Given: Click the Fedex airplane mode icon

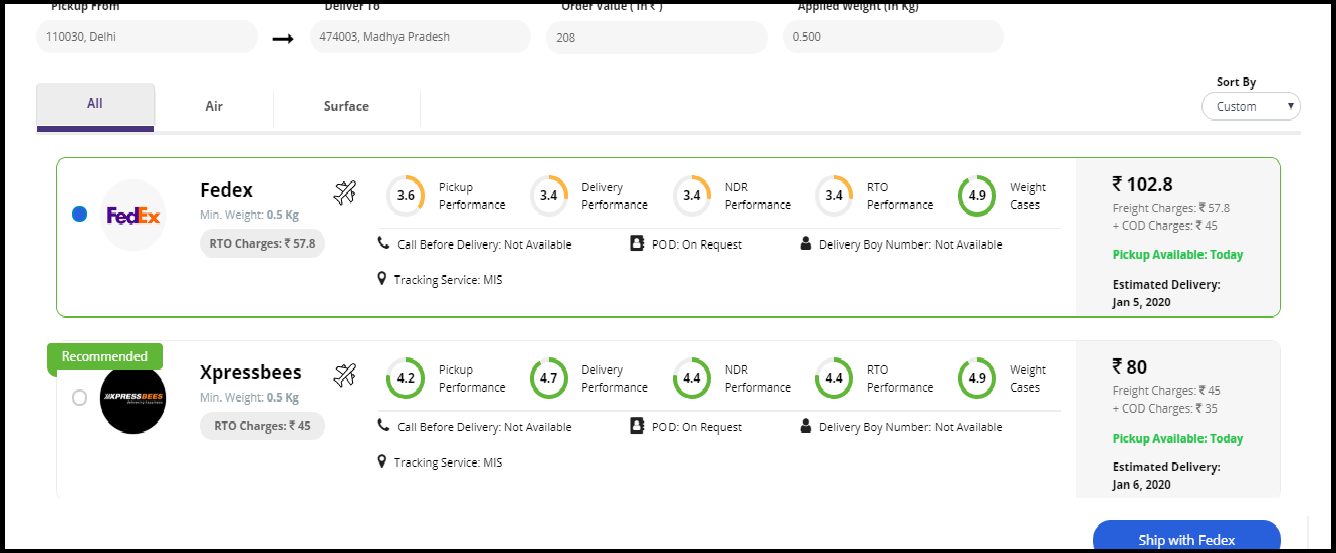Looking at the screenshot, I should [x=345, y=192].
